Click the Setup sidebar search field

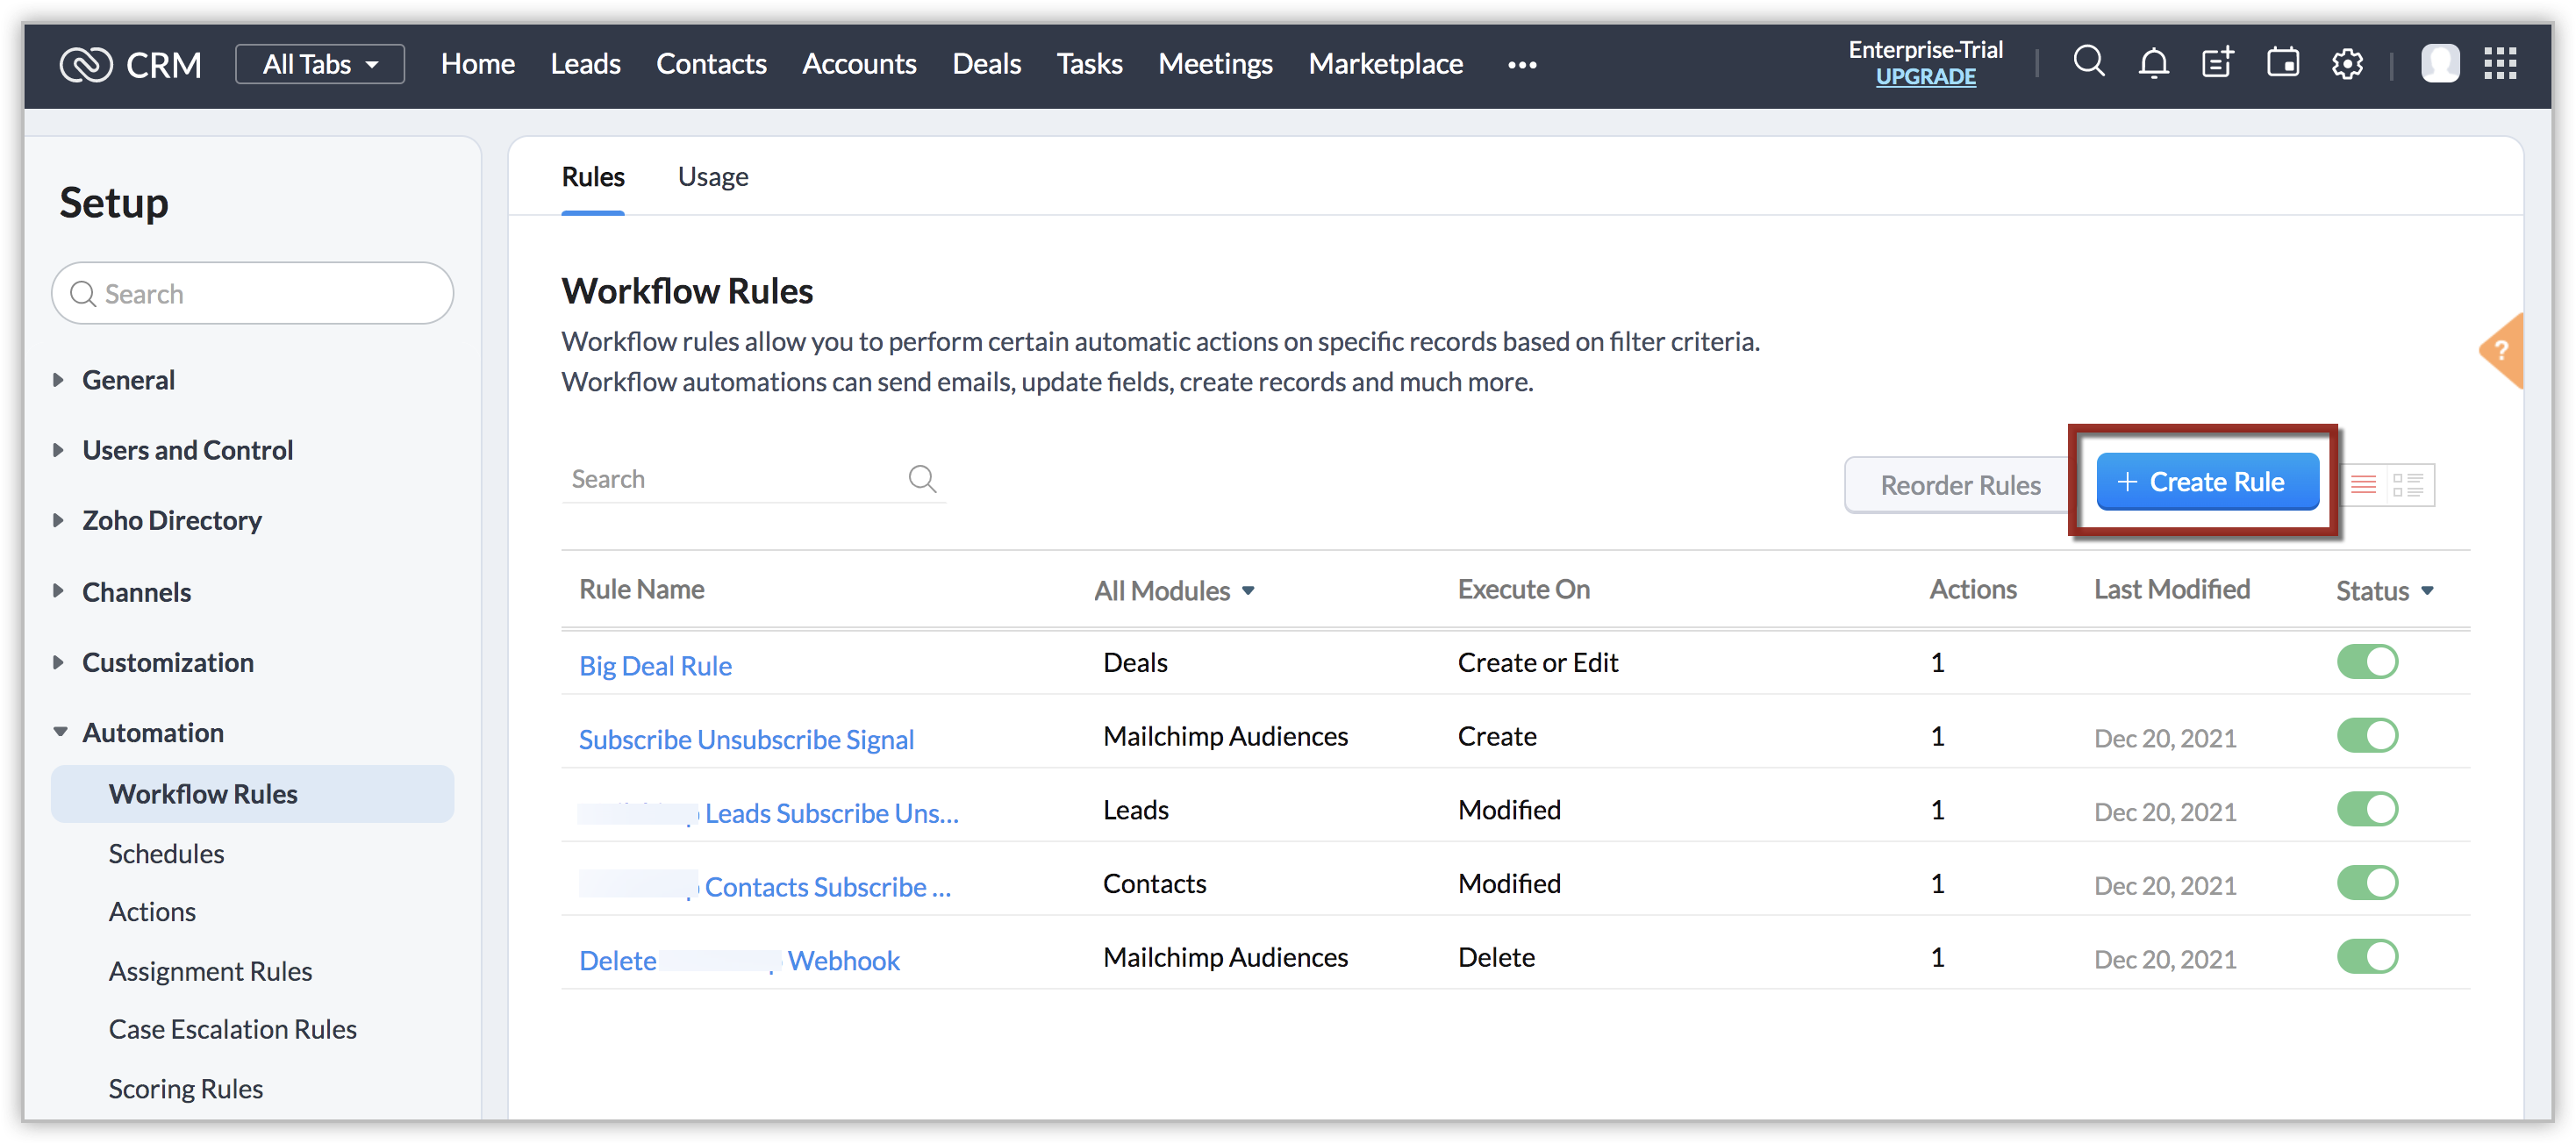point(252,294)
